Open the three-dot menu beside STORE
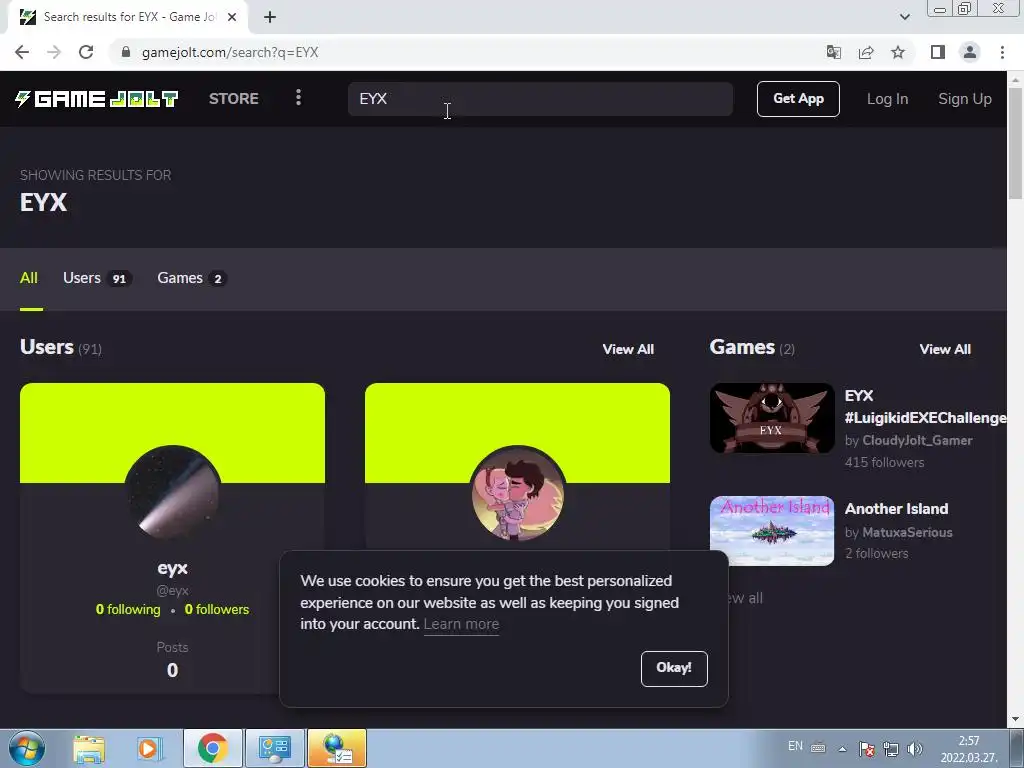 tap(298, 98)
